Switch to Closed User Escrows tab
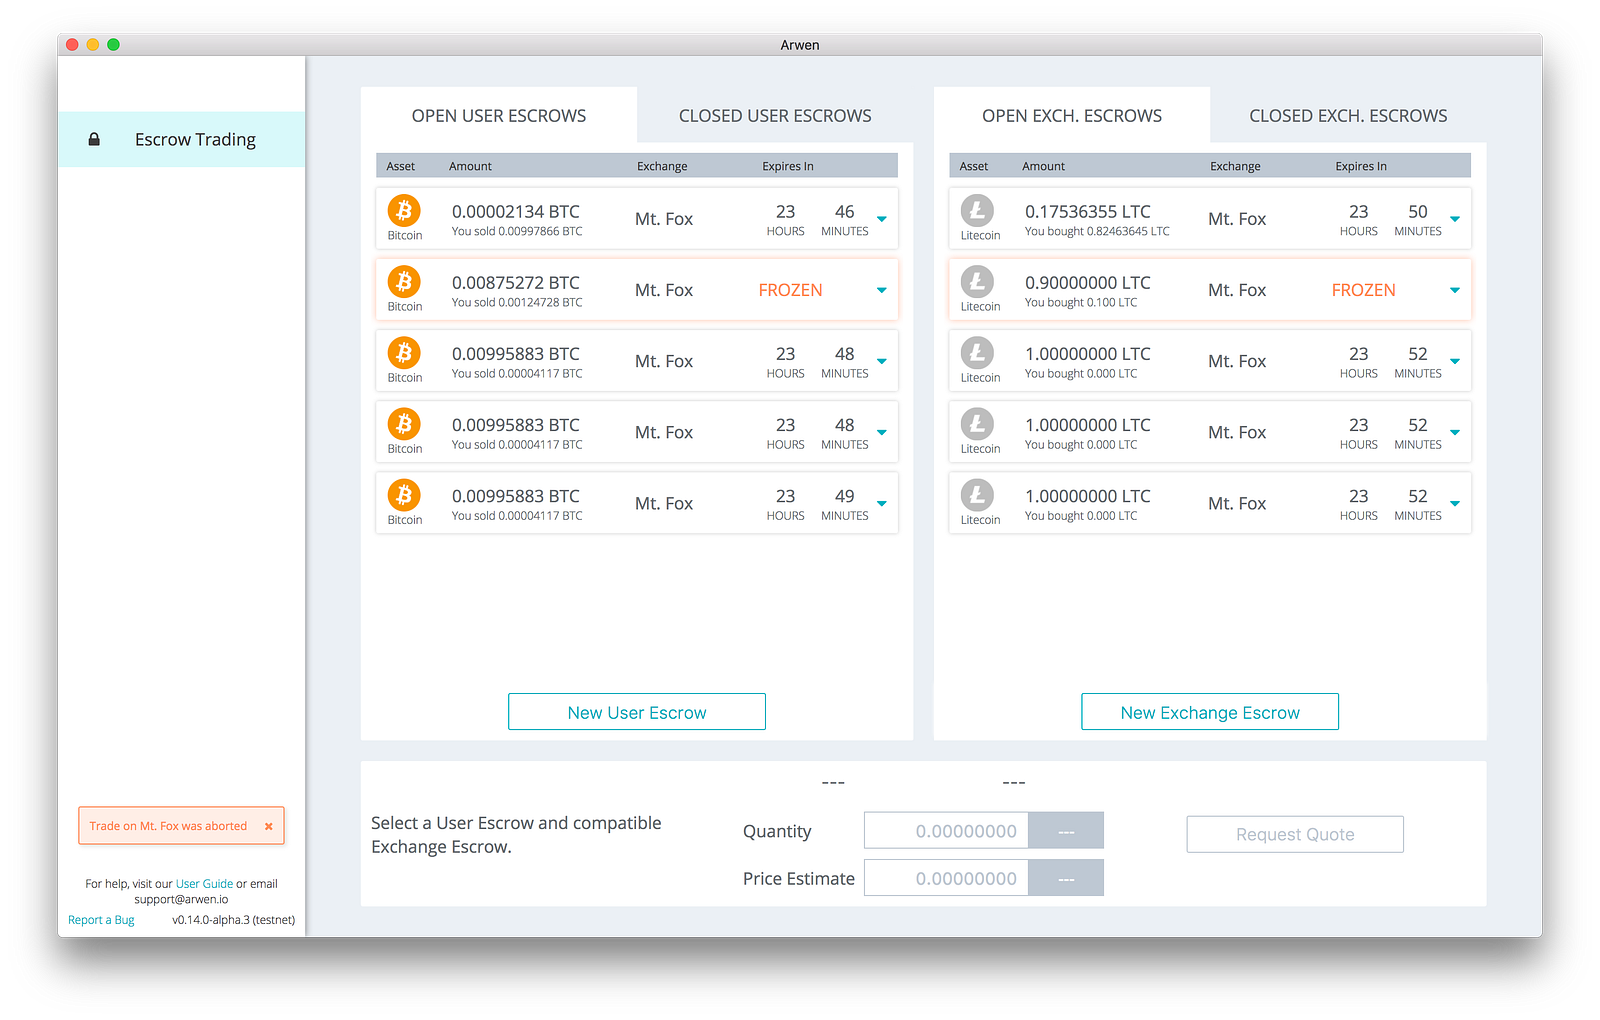Image resolution: width=1600 pixels, height=1020 pixels. click(775, 115)
